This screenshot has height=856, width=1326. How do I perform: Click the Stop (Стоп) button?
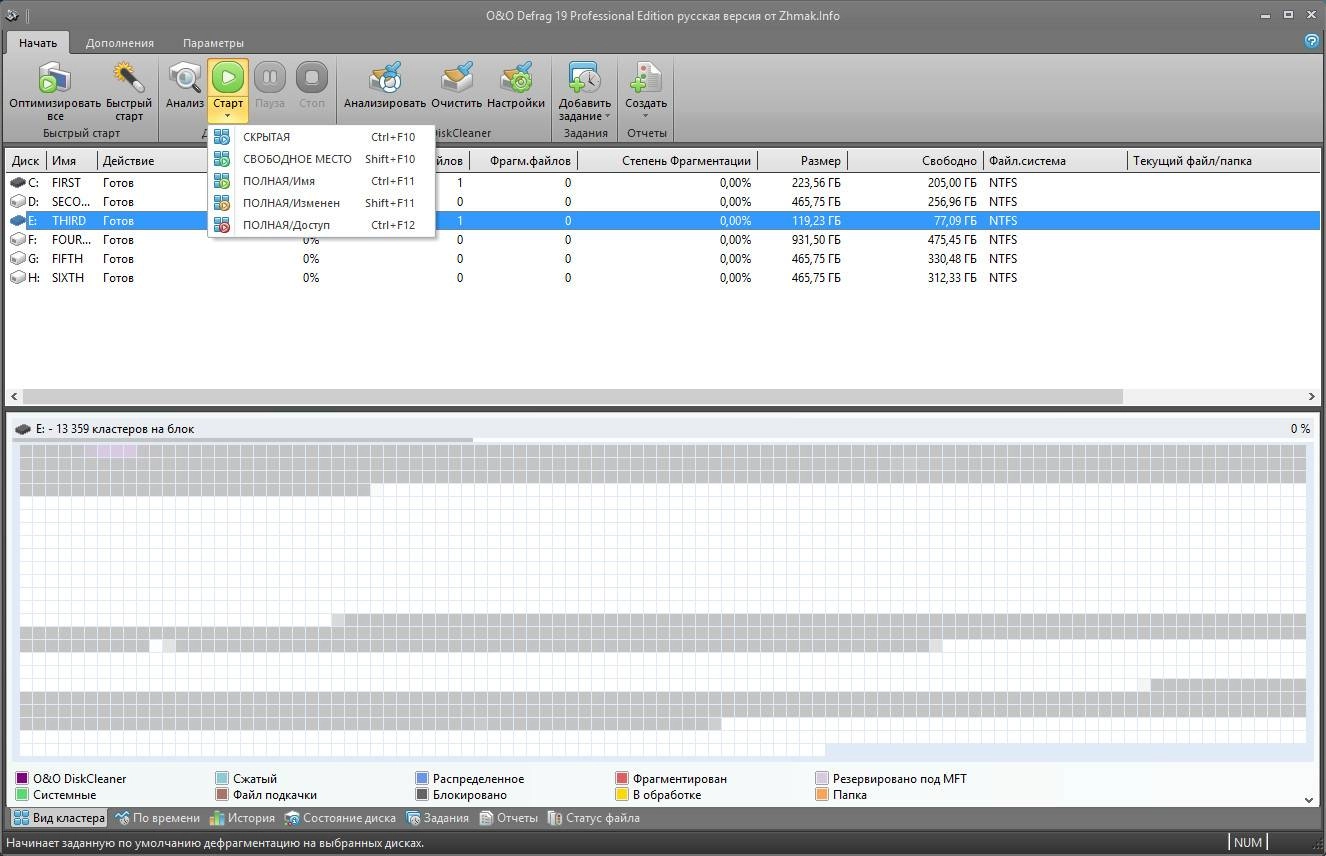click(x=312, y=77)
